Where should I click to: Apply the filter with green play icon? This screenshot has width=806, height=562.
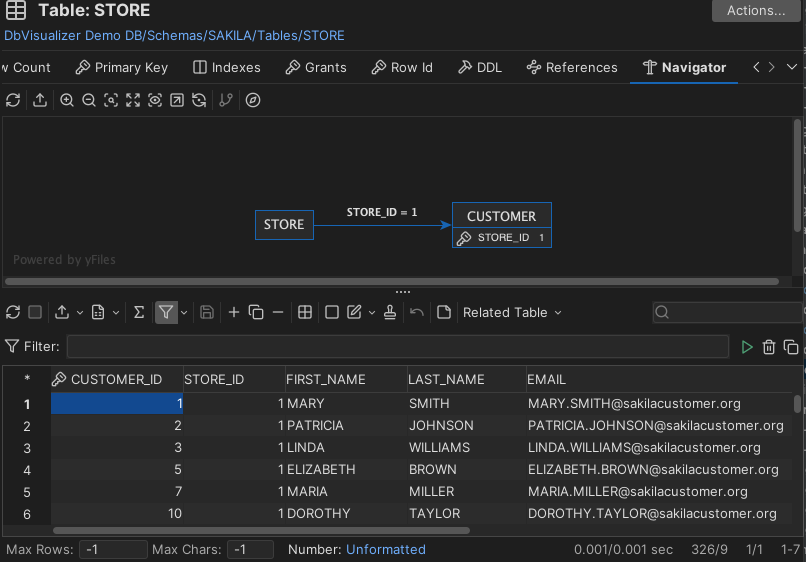click(746, 347)
